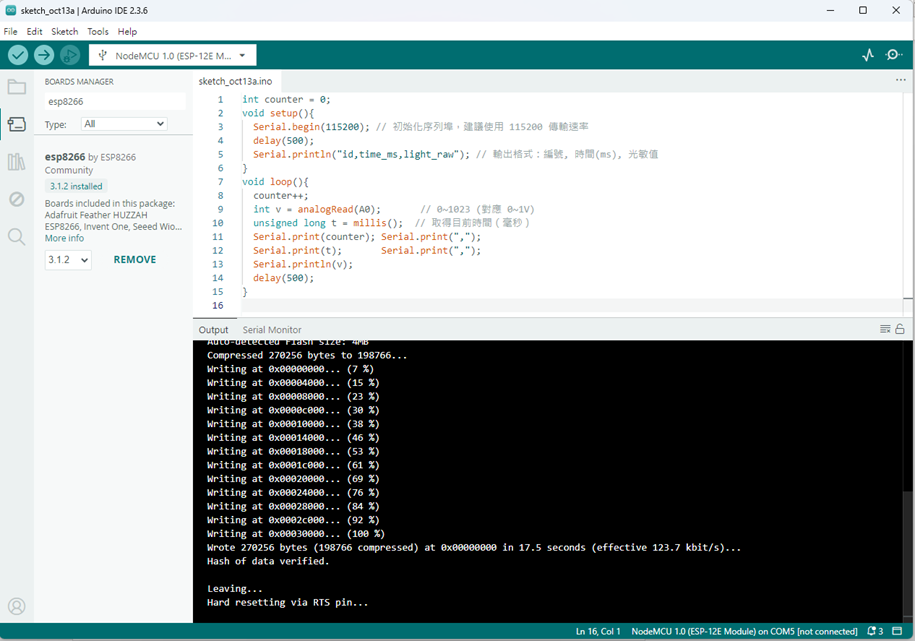Open the 3.1.2 version dropdown
The width and height of the screenshot is (915, 641).
click(x=68, y=260)
